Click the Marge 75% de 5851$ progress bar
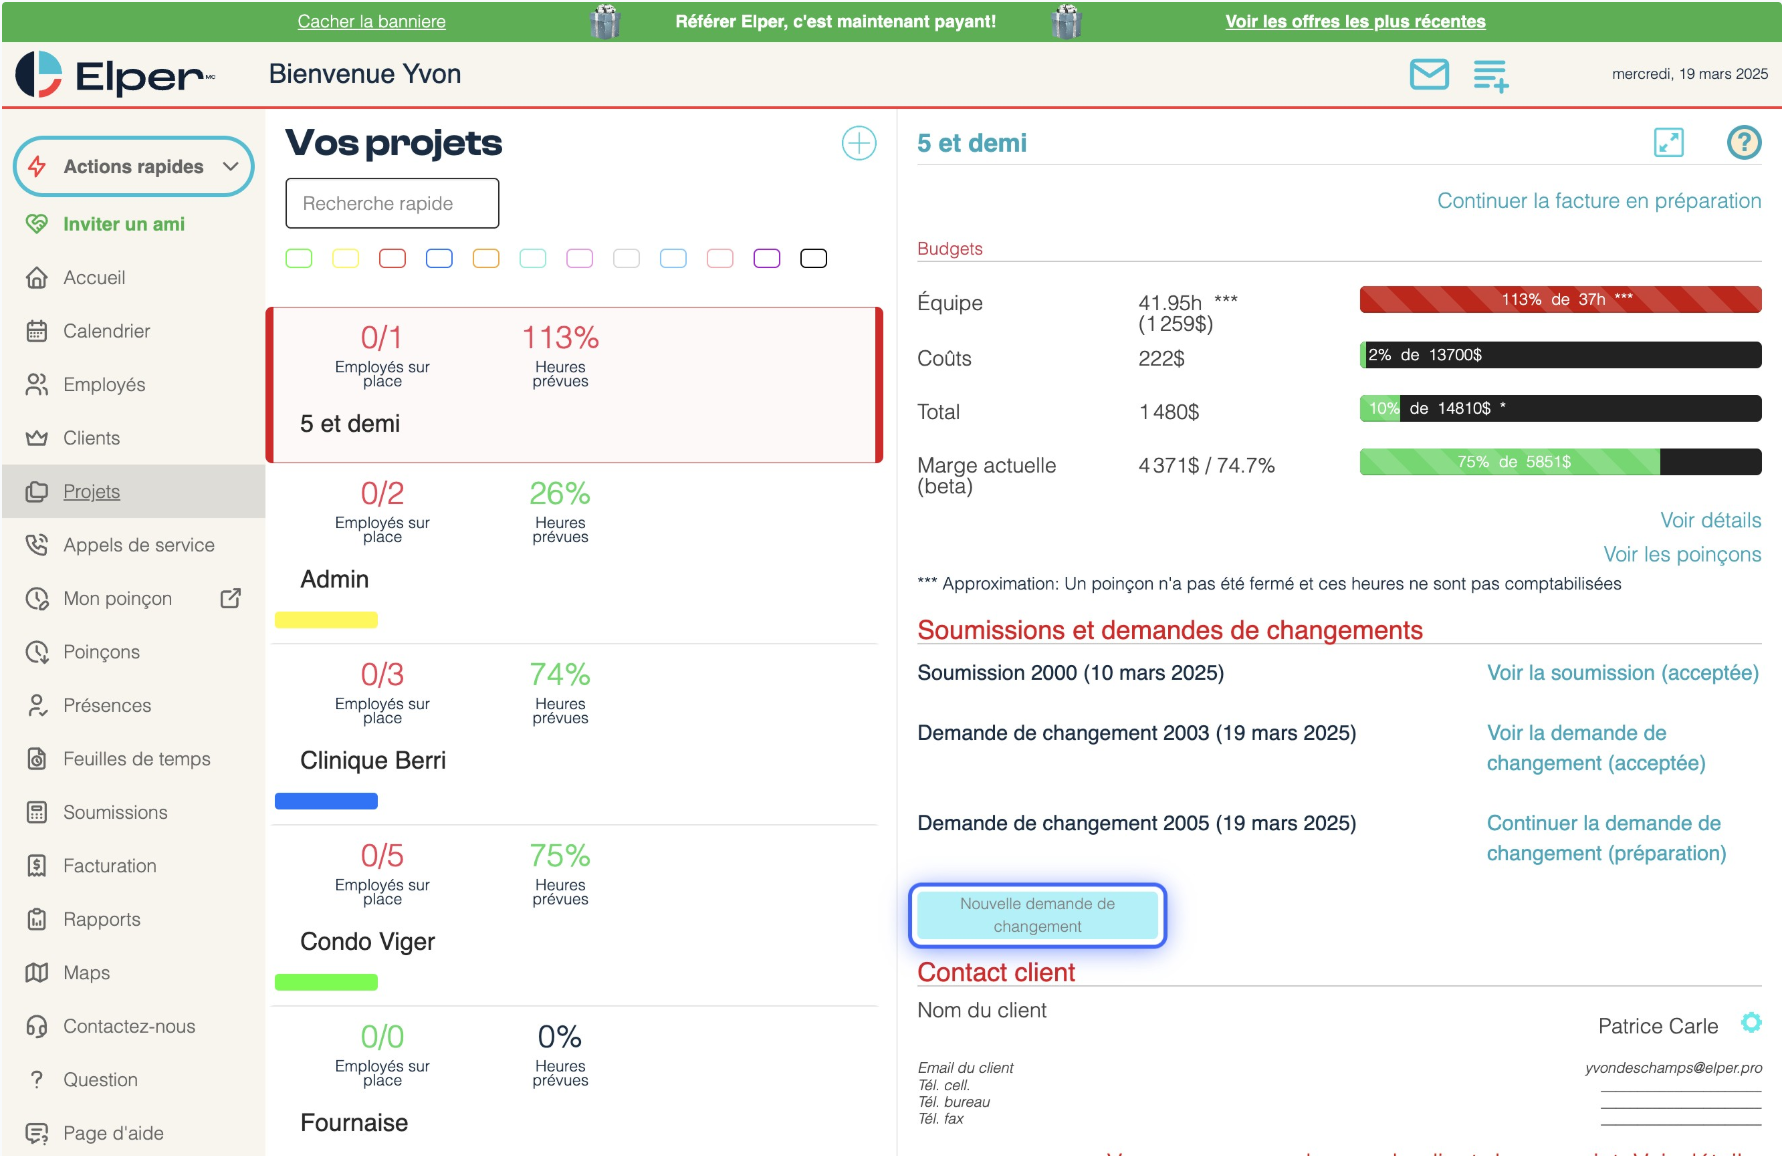 (x=1560, y=461)
